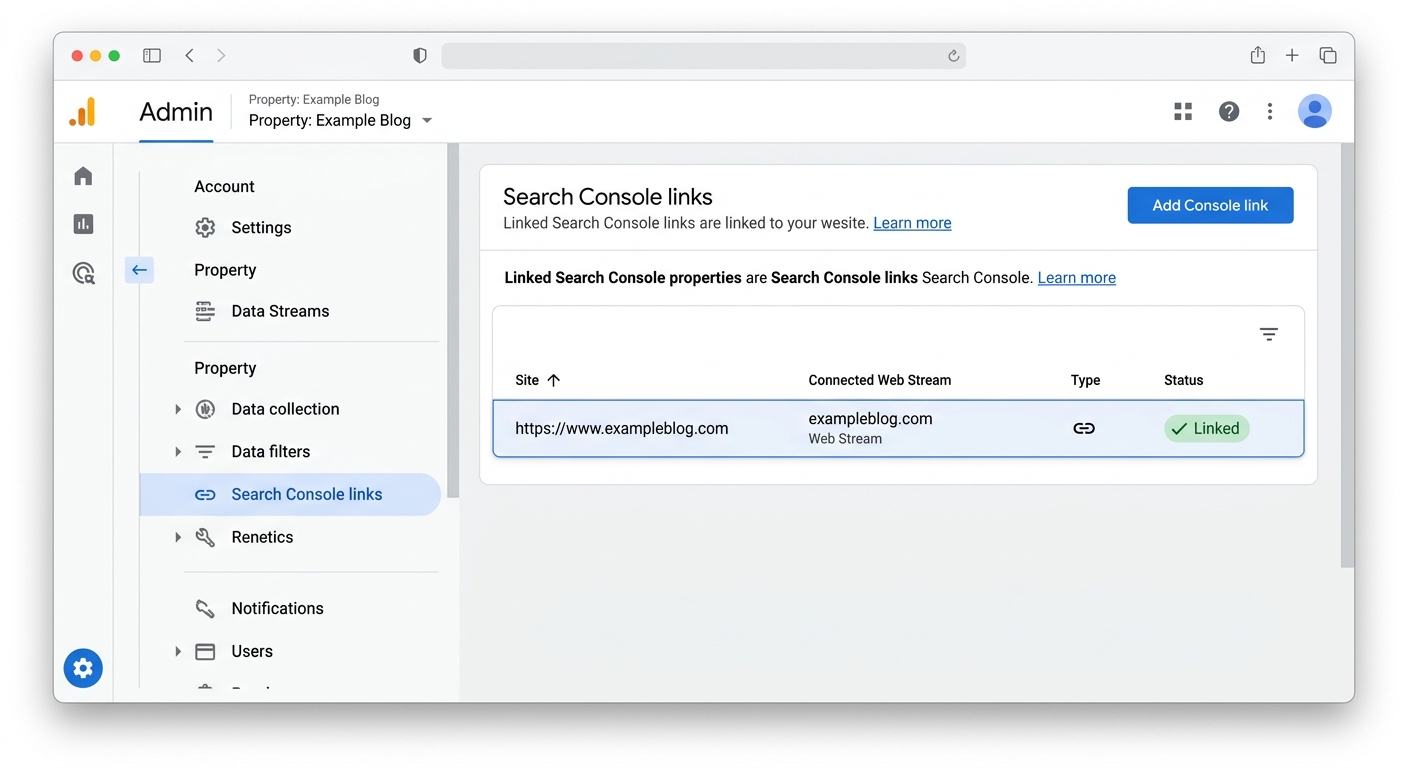Click the browser forward arrow
The height and width of the screenshot is (768, 1408).
coord(221,56)
